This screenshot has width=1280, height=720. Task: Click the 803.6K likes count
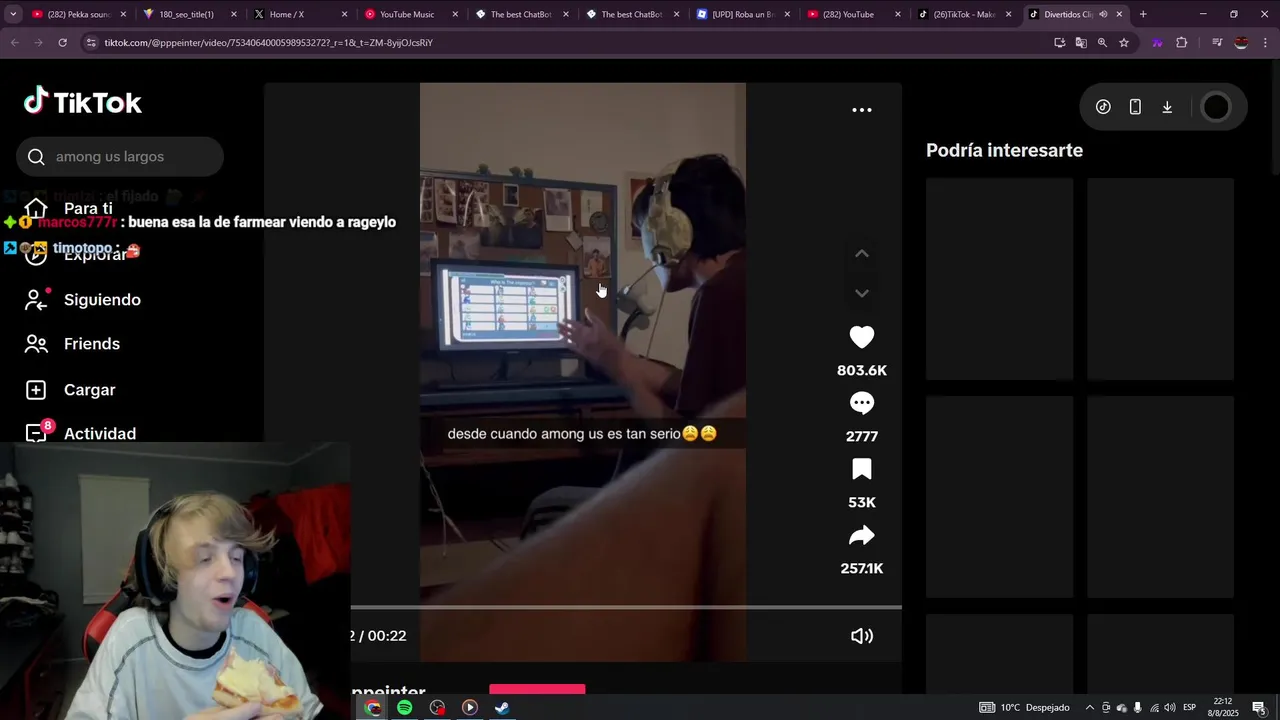tap(861, 371)
